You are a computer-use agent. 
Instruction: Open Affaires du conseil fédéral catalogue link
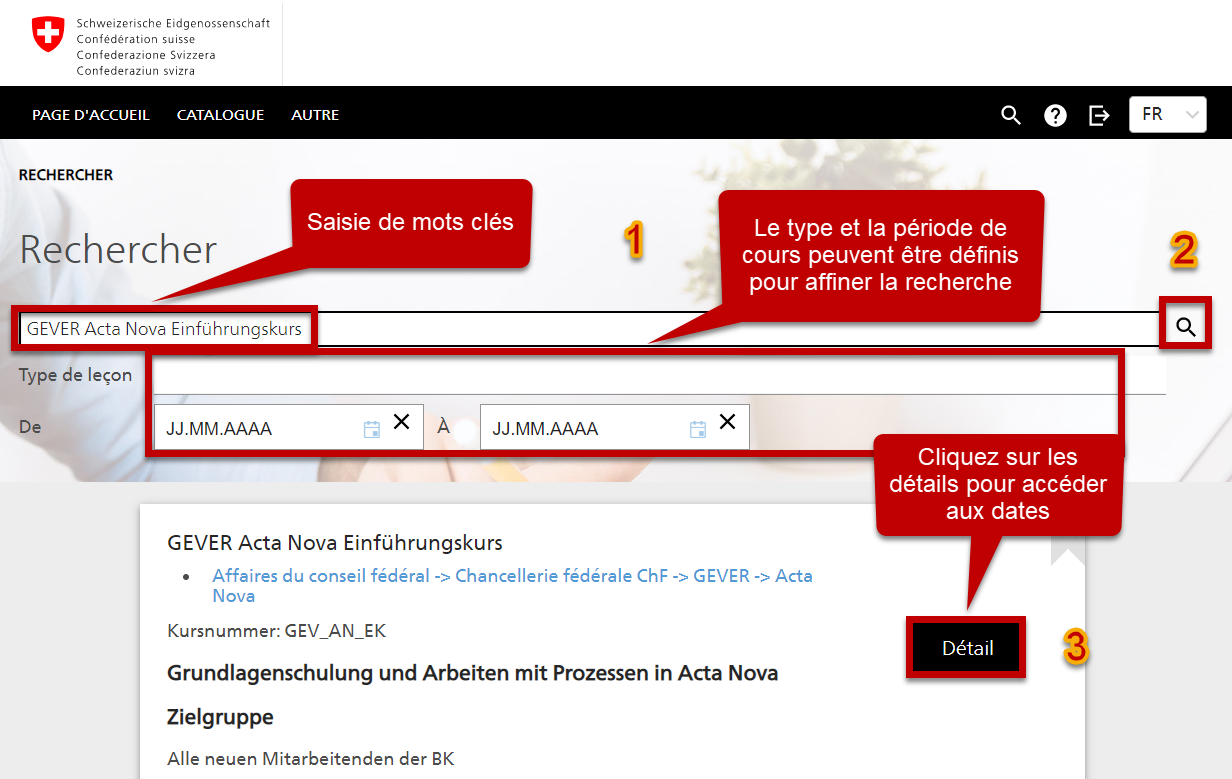click(512, 586)
